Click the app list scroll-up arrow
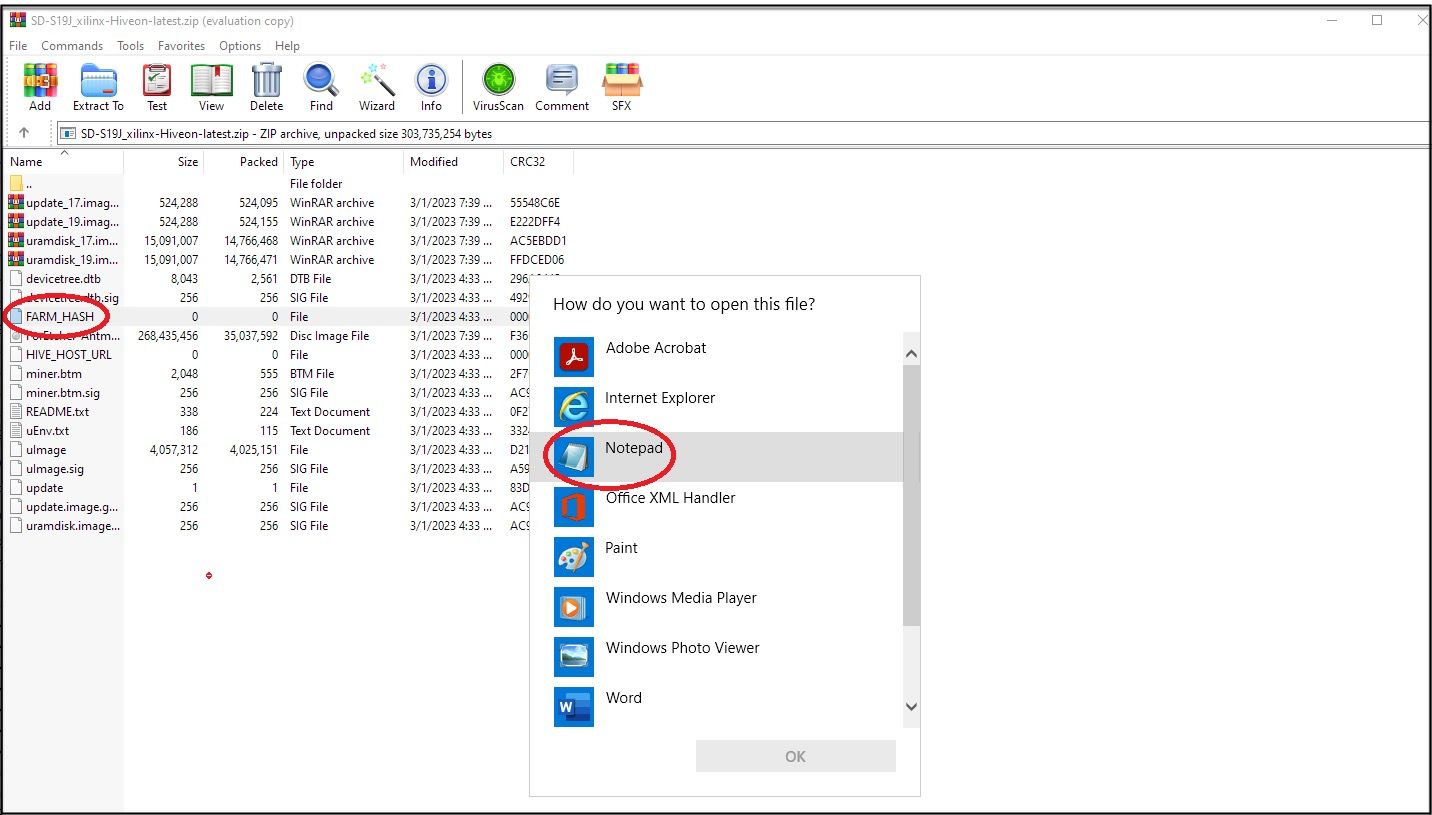The image size is (1432, 815). point(911,354)
